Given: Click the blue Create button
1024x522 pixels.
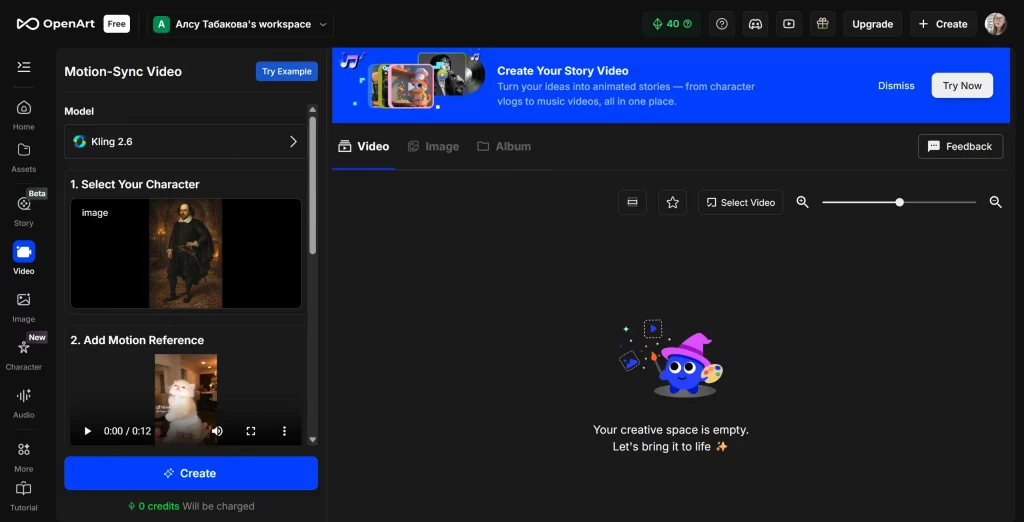Looking at the screenshot, I should [x=191, y=473].
